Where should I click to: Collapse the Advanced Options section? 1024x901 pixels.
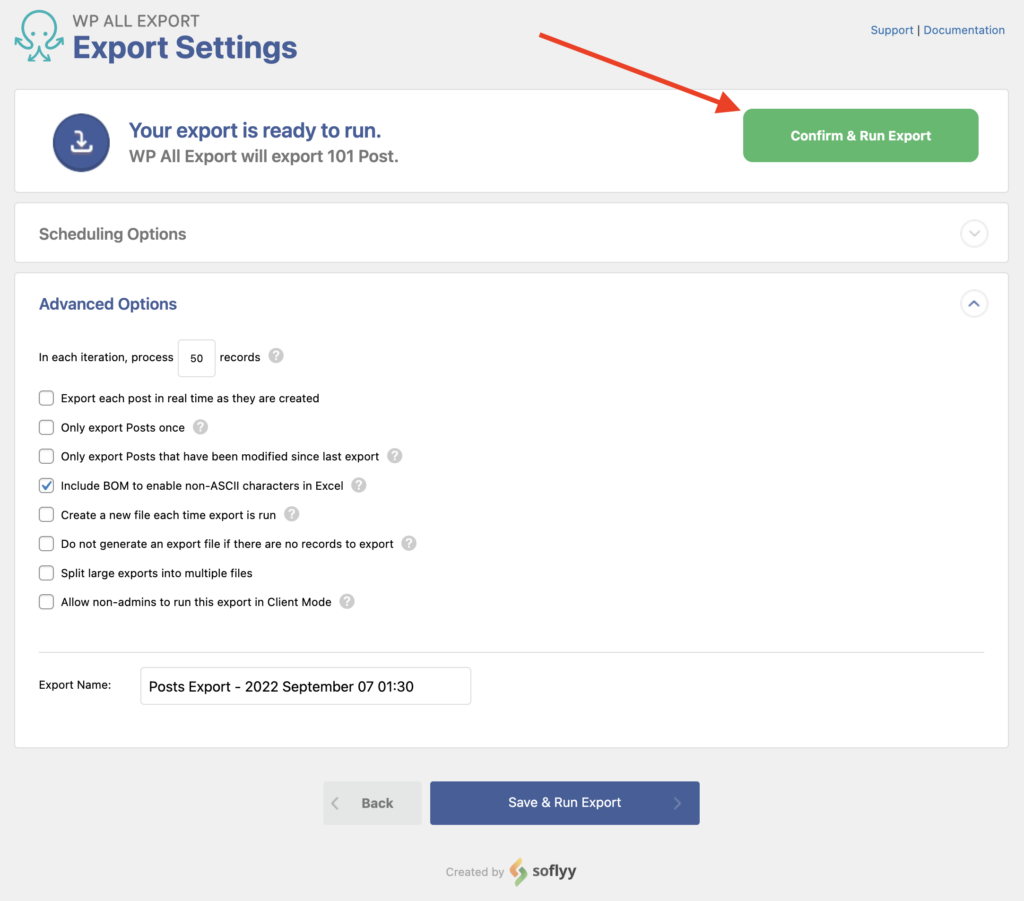973,304
